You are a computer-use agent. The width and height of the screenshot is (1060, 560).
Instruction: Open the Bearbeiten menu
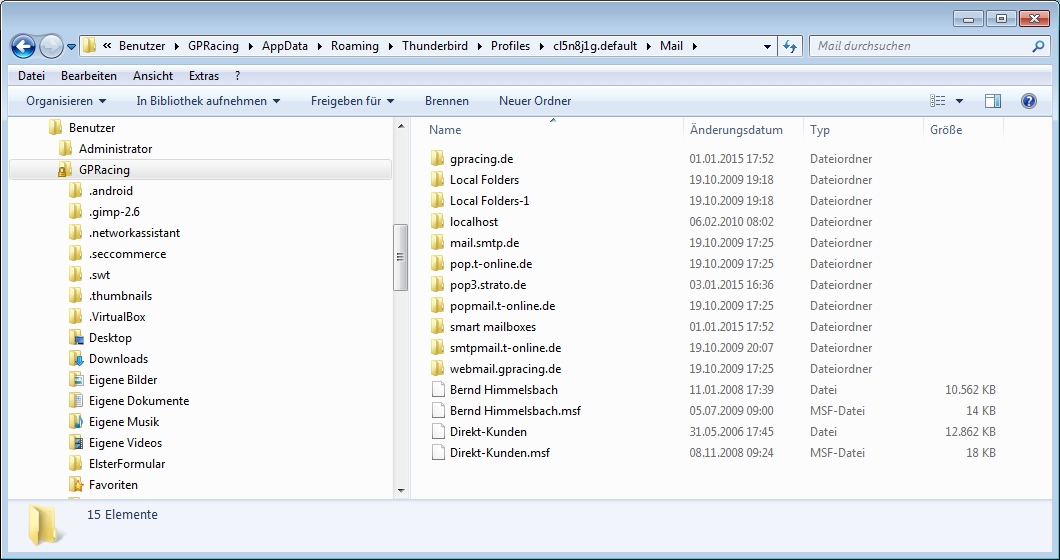[x=88, y=76]
